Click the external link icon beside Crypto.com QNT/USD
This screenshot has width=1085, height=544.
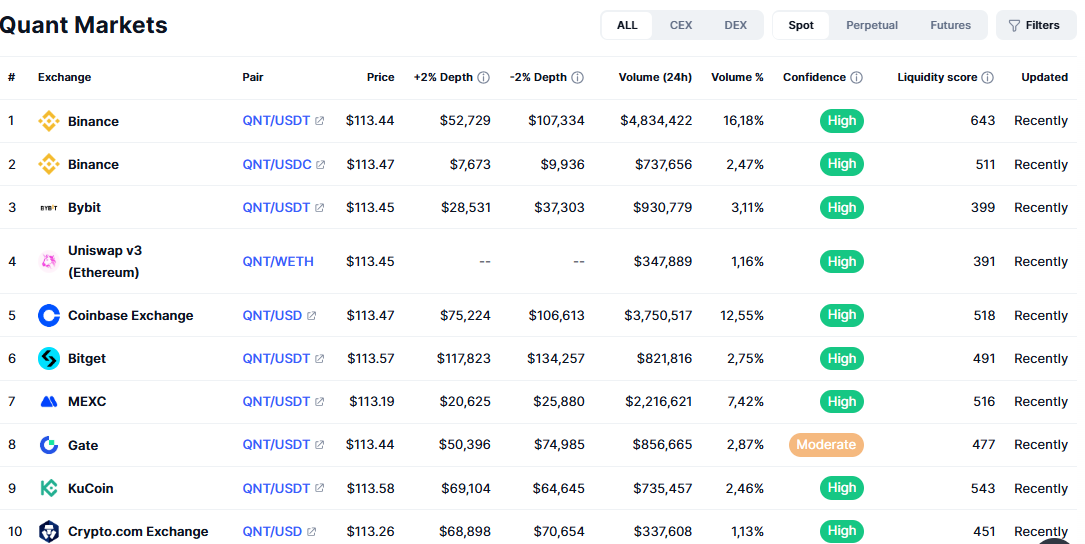coord(311,532)
